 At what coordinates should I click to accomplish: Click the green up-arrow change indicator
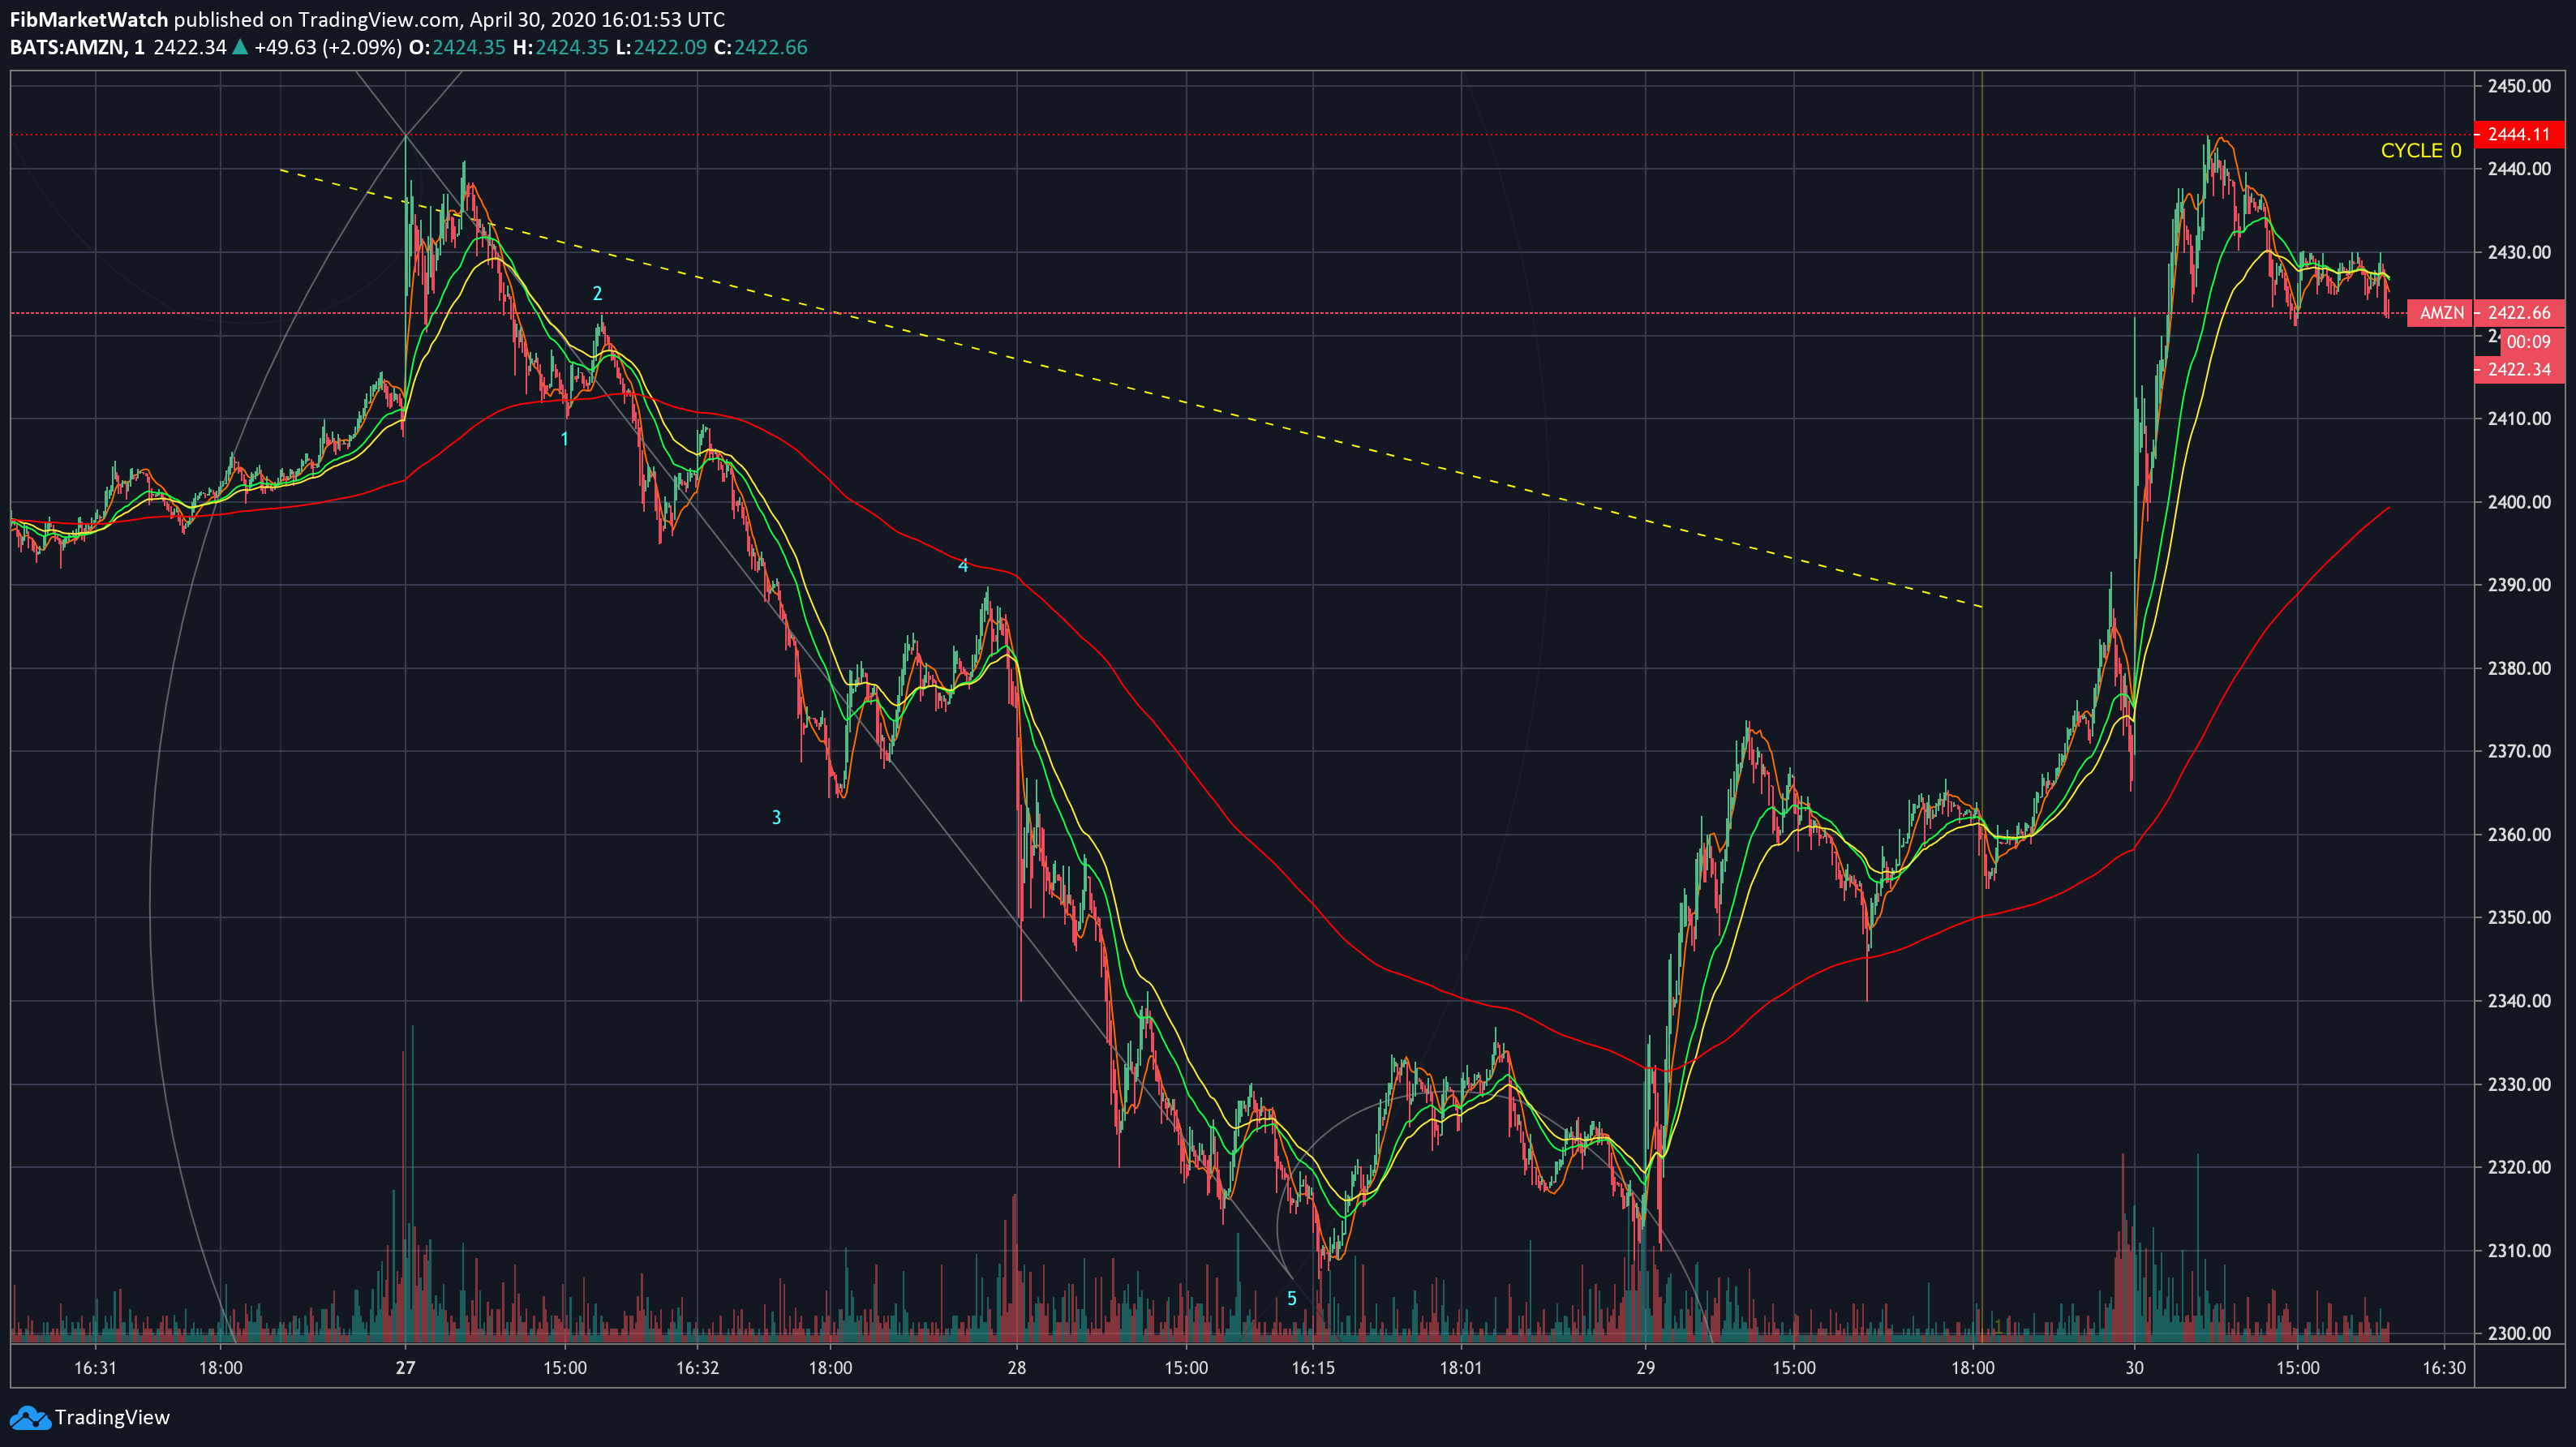point(240,46)
